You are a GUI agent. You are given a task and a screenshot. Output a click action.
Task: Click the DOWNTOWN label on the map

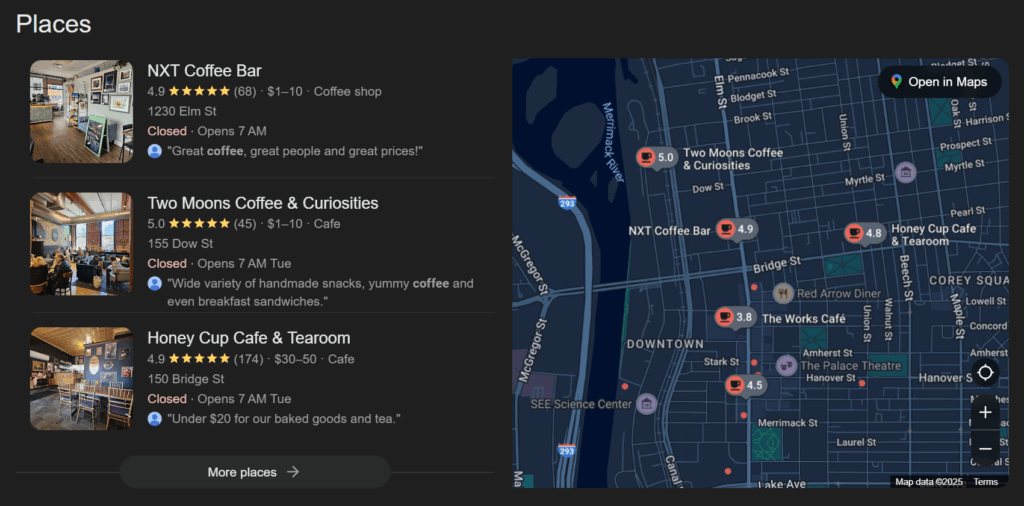[x=665, y=343]
